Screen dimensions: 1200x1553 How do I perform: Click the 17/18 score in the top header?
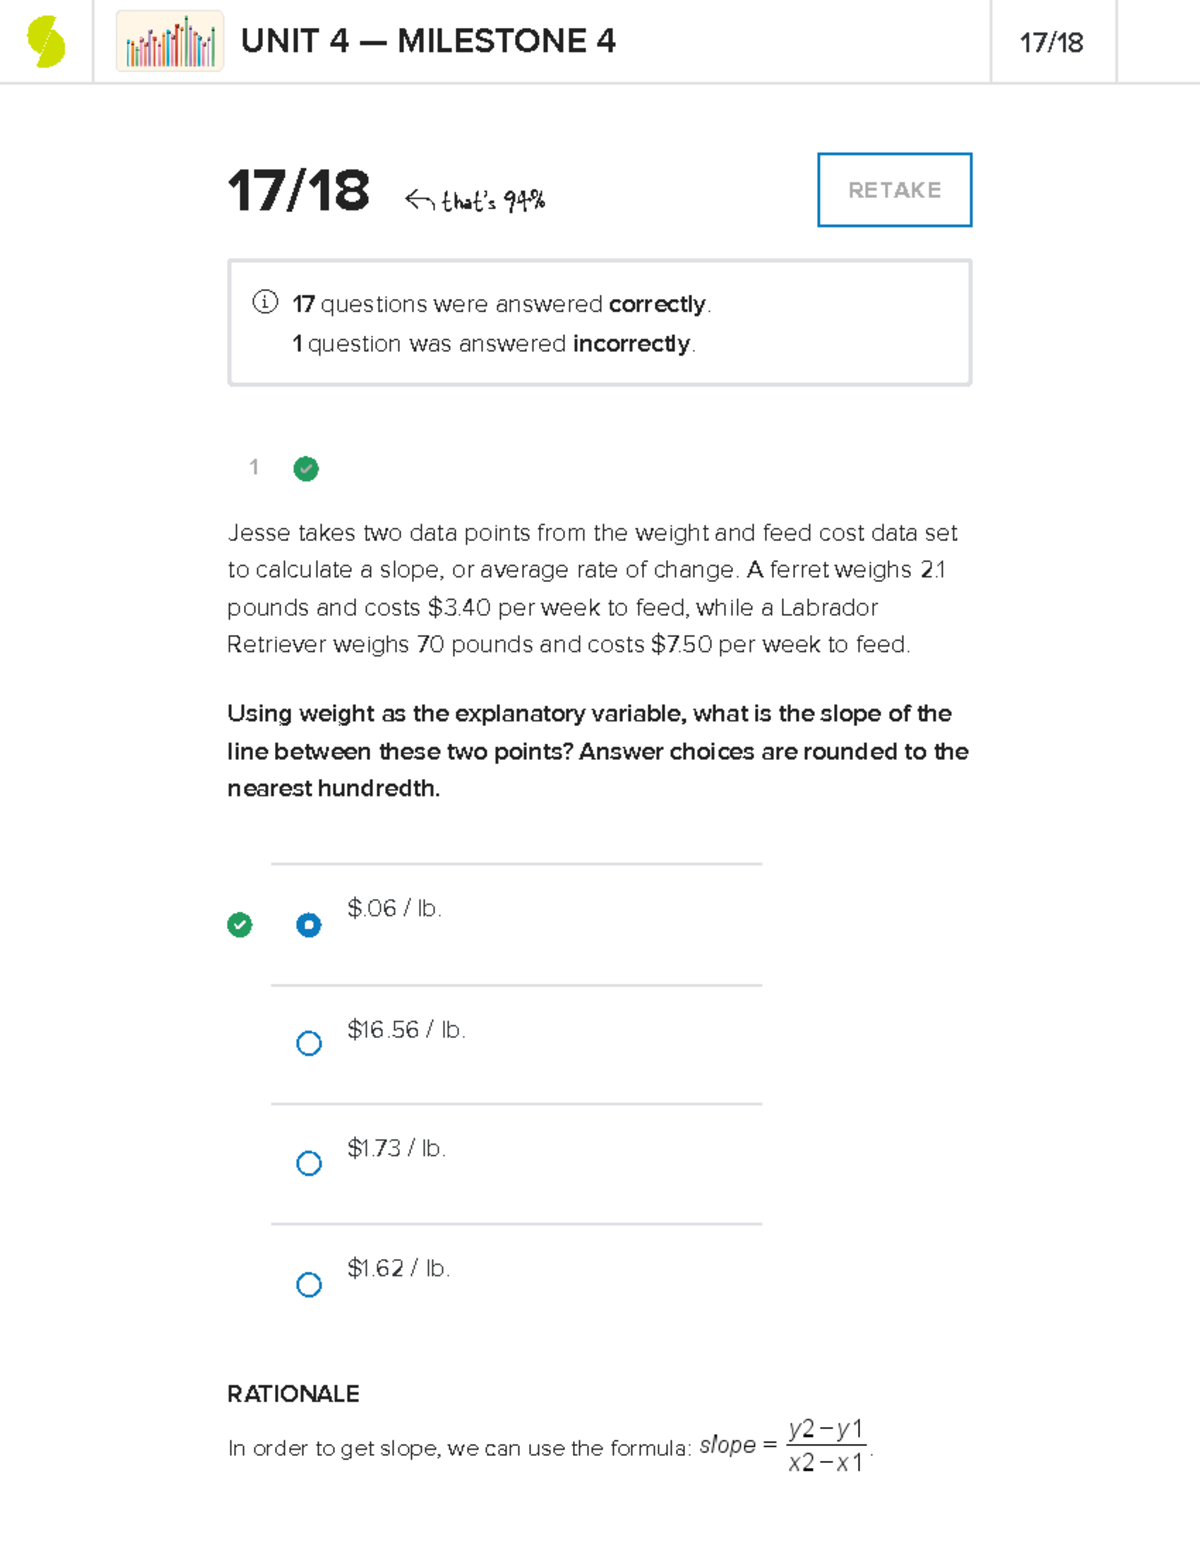coord(1051,43)
